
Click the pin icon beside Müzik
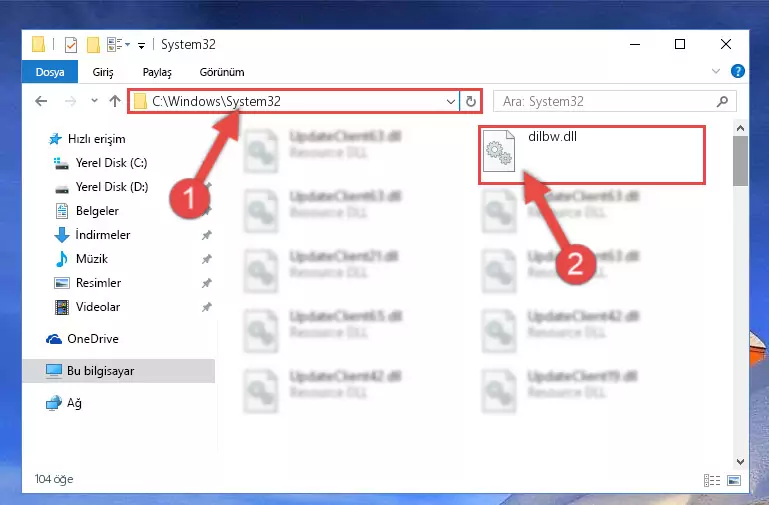point(206,259)
